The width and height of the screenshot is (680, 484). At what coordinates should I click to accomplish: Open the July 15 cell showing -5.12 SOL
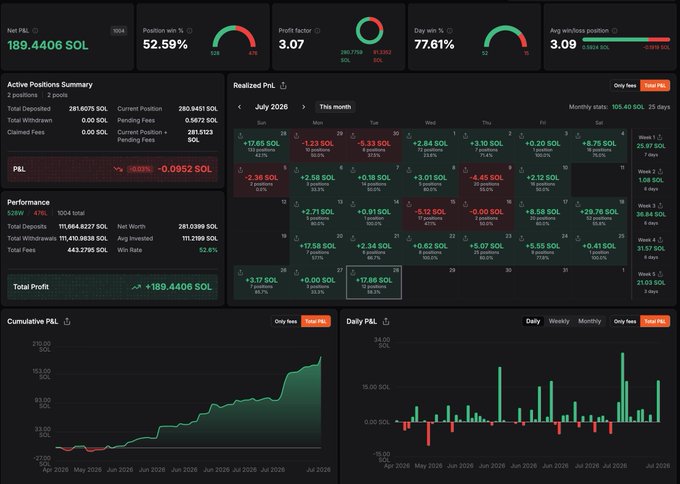click(430, 214)
